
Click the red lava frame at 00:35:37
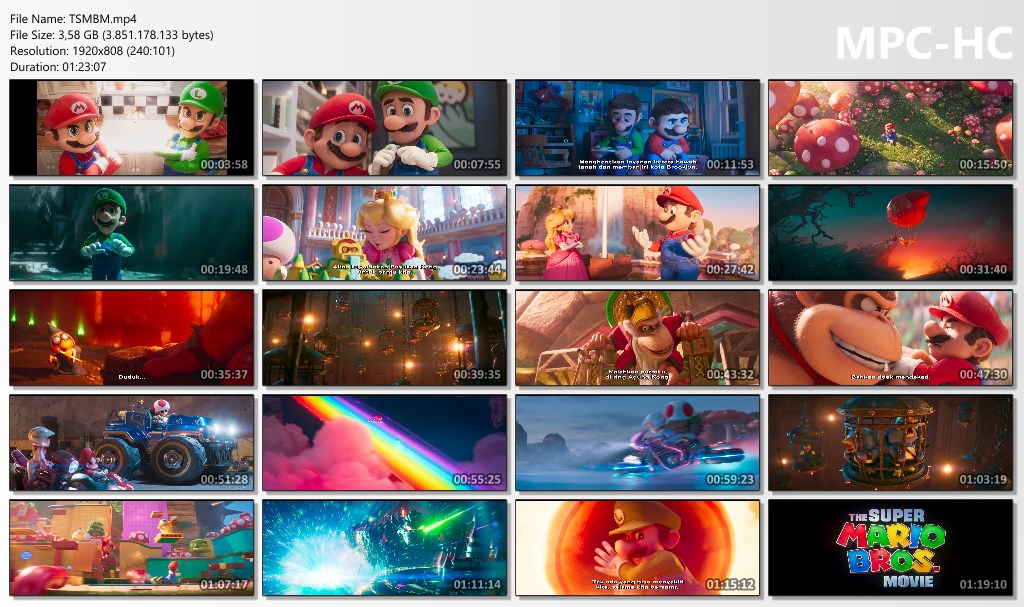[x=131, y=338]
